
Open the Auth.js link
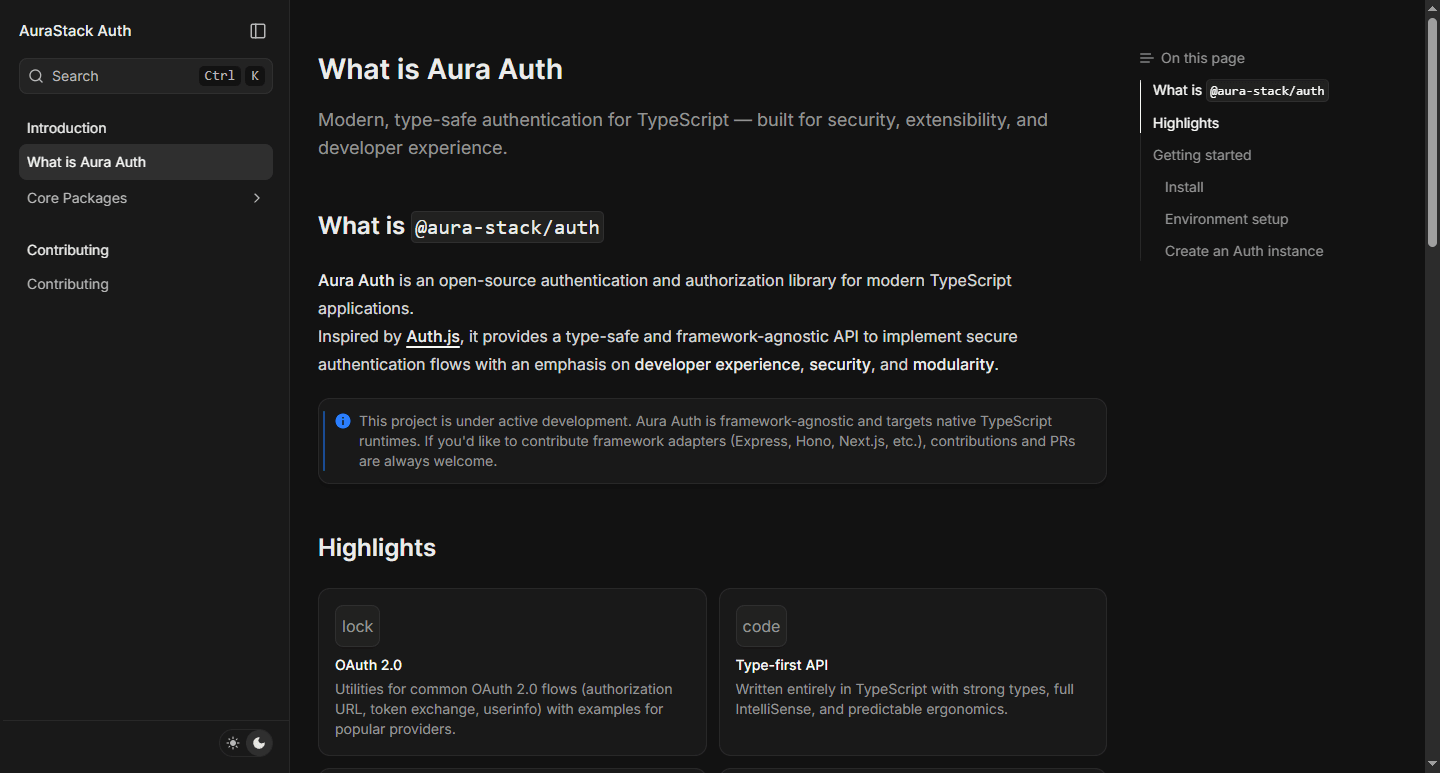[432, 336]
